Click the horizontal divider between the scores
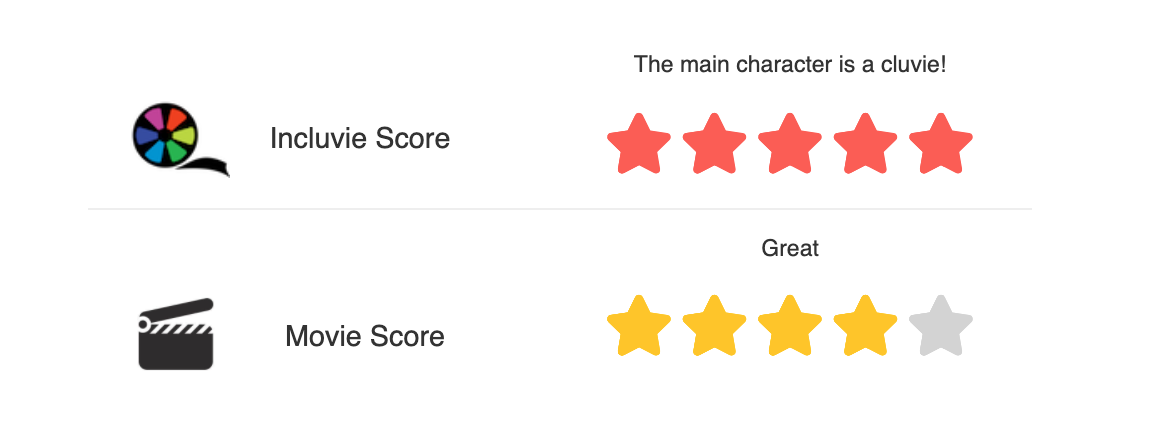This screenshot has height=434, width=1156. click(x=560, y=209)
